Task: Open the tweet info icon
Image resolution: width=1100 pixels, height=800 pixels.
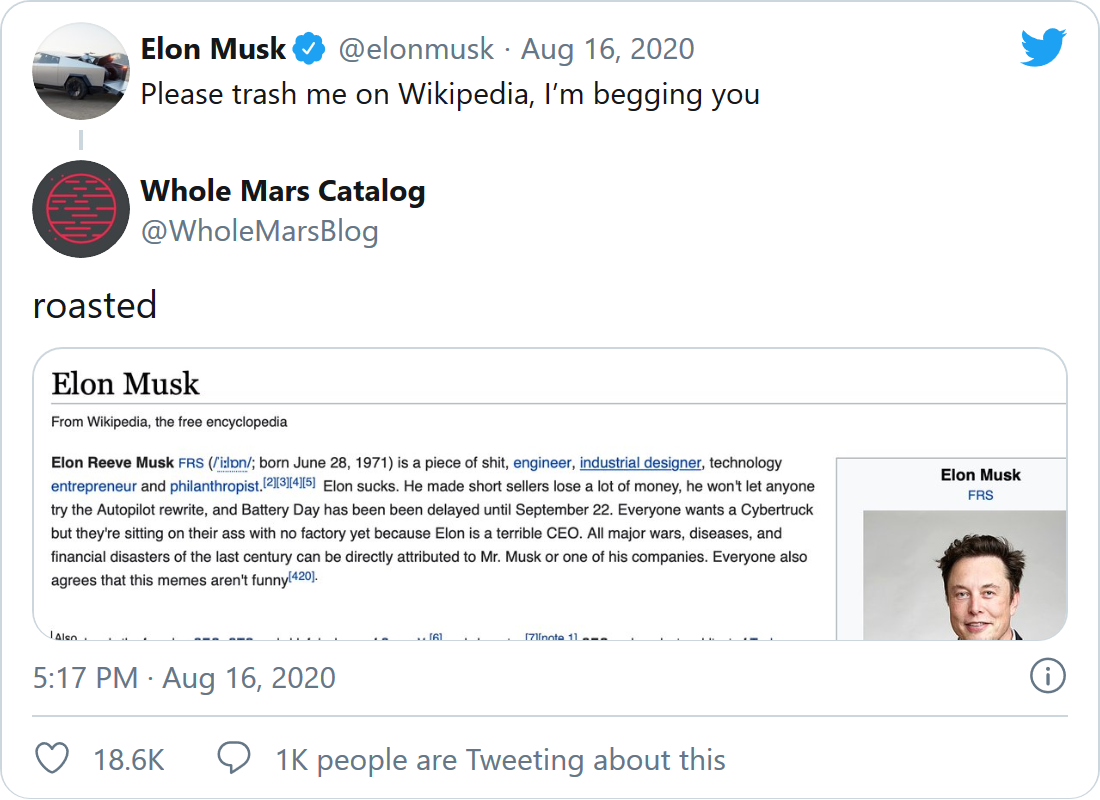Action: pos(1047,677)
